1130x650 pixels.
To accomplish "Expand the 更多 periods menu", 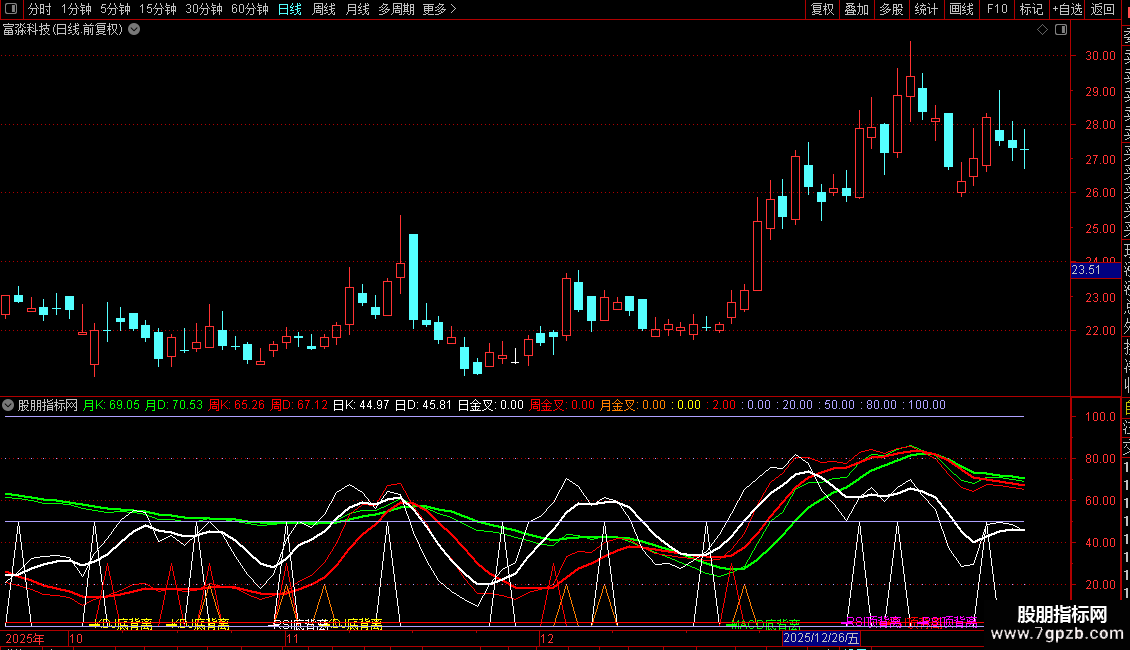I will pos(440,9).
